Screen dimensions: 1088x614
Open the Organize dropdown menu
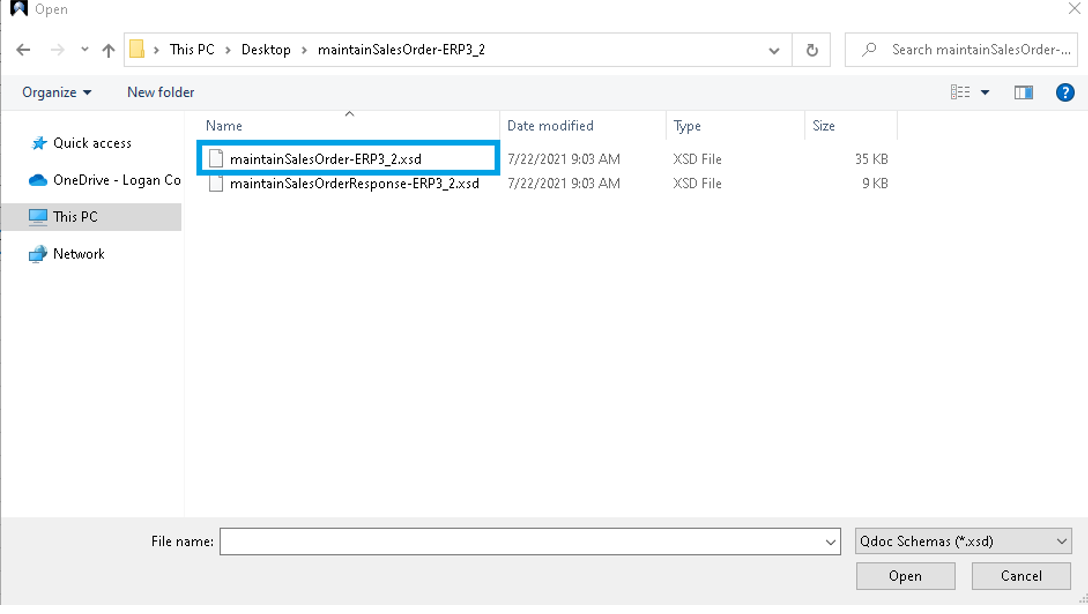click(56, 91)
